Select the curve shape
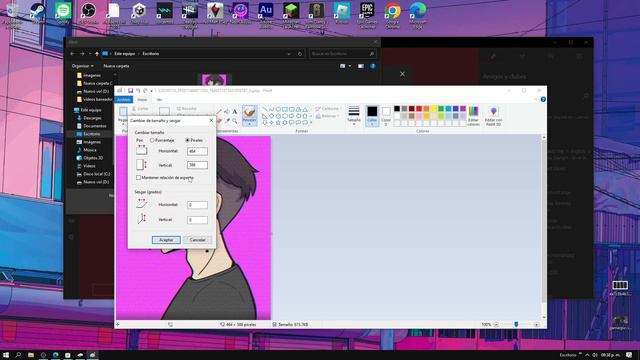 pos(271,109)
